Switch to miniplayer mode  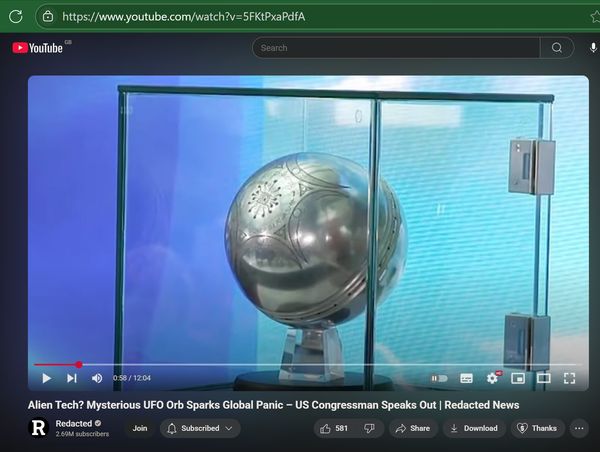tap(518, 378)
